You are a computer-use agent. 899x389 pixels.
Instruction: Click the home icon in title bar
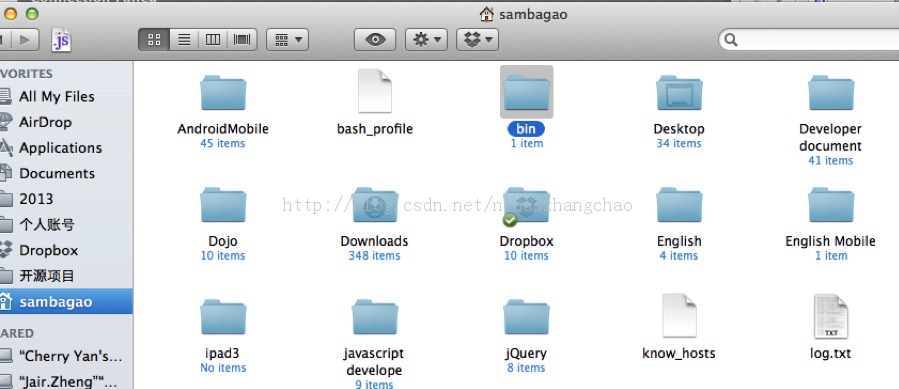pos(486,14)
